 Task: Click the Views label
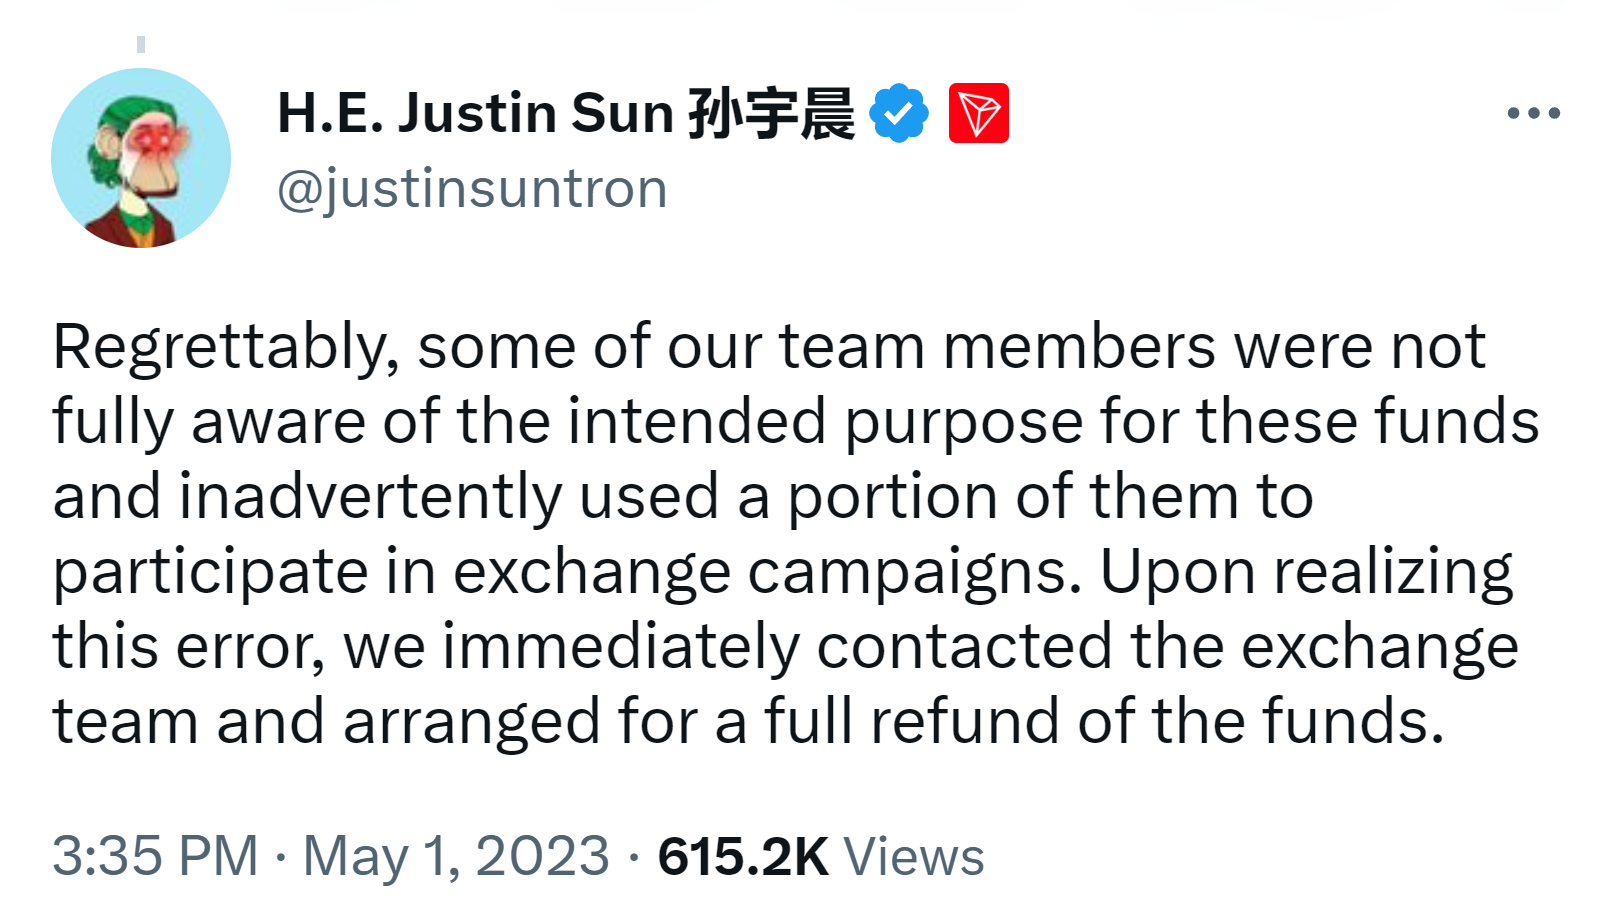pos(914,857)
